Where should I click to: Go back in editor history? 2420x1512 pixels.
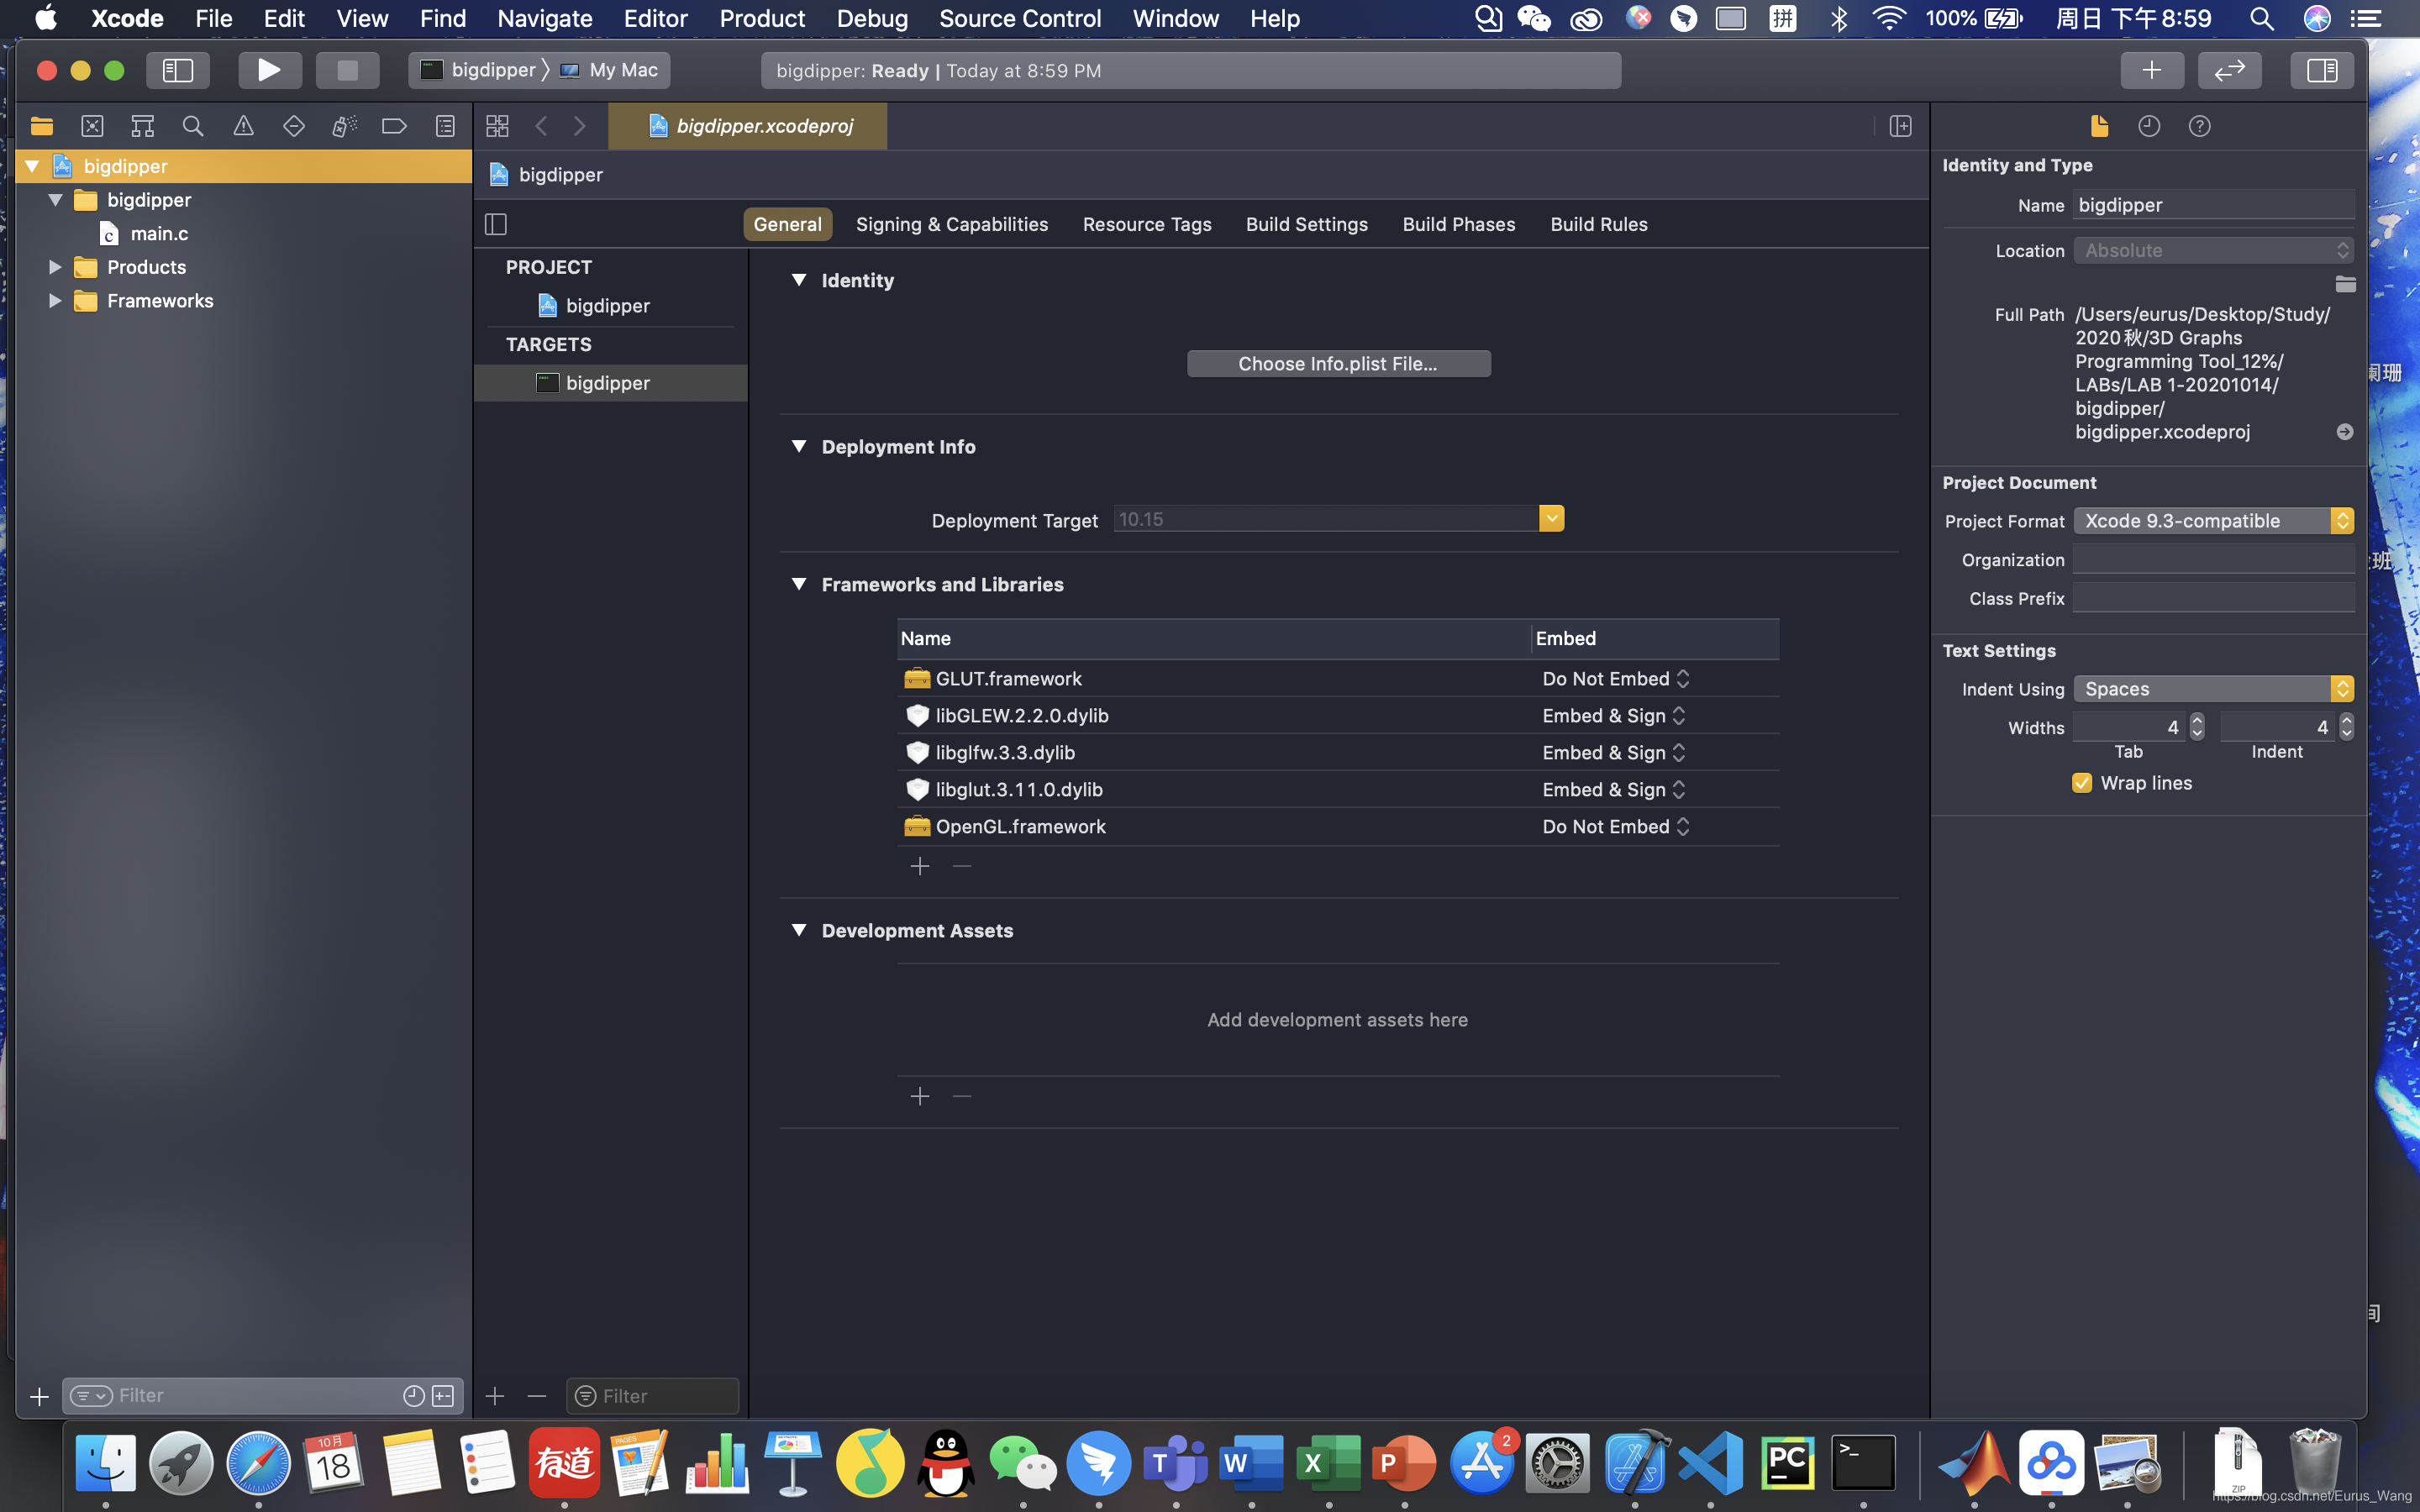coord(541,126)
